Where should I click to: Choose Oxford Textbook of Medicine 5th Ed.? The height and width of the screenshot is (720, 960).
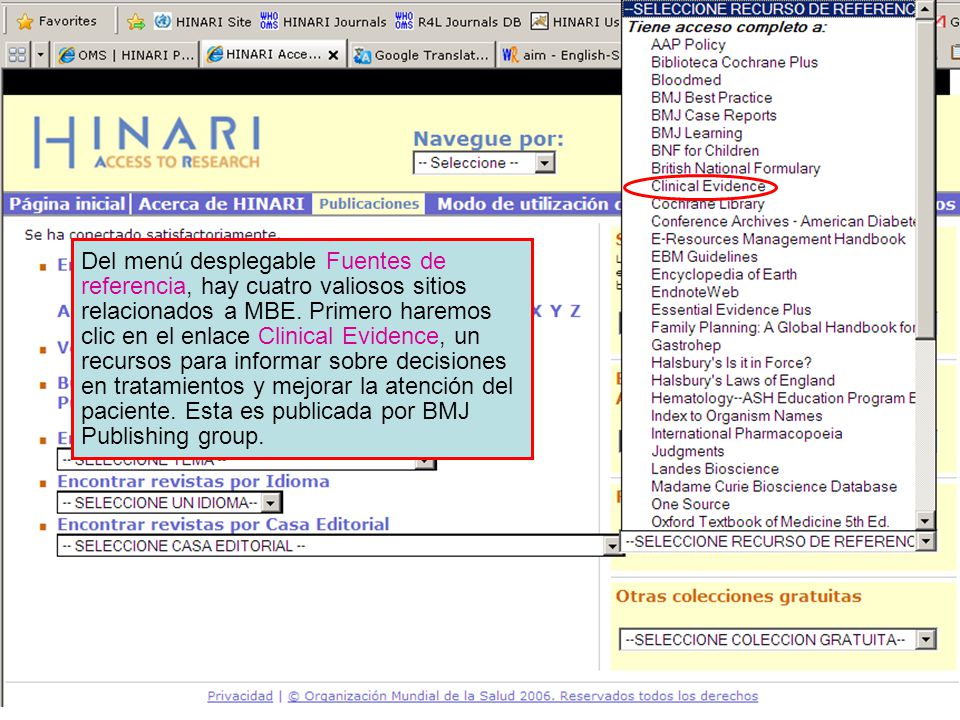pyautogui.click(x=770, y=522)
